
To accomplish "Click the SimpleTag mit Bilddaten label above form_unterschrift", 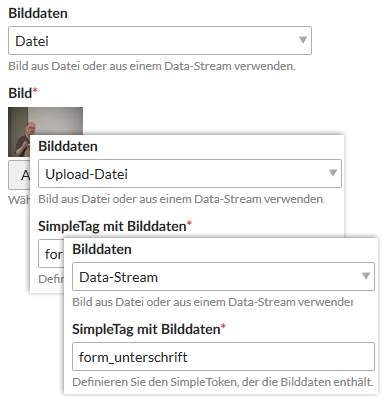I will click(149, 329).
